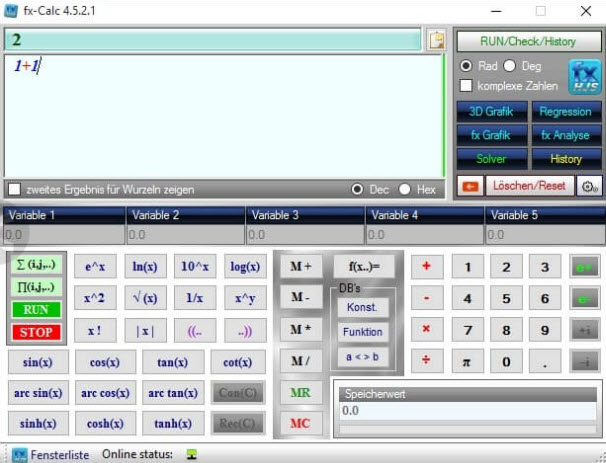Click the square root √(x) key
The height and width of the screenshot is (463, 606).
tap(145, 298)
